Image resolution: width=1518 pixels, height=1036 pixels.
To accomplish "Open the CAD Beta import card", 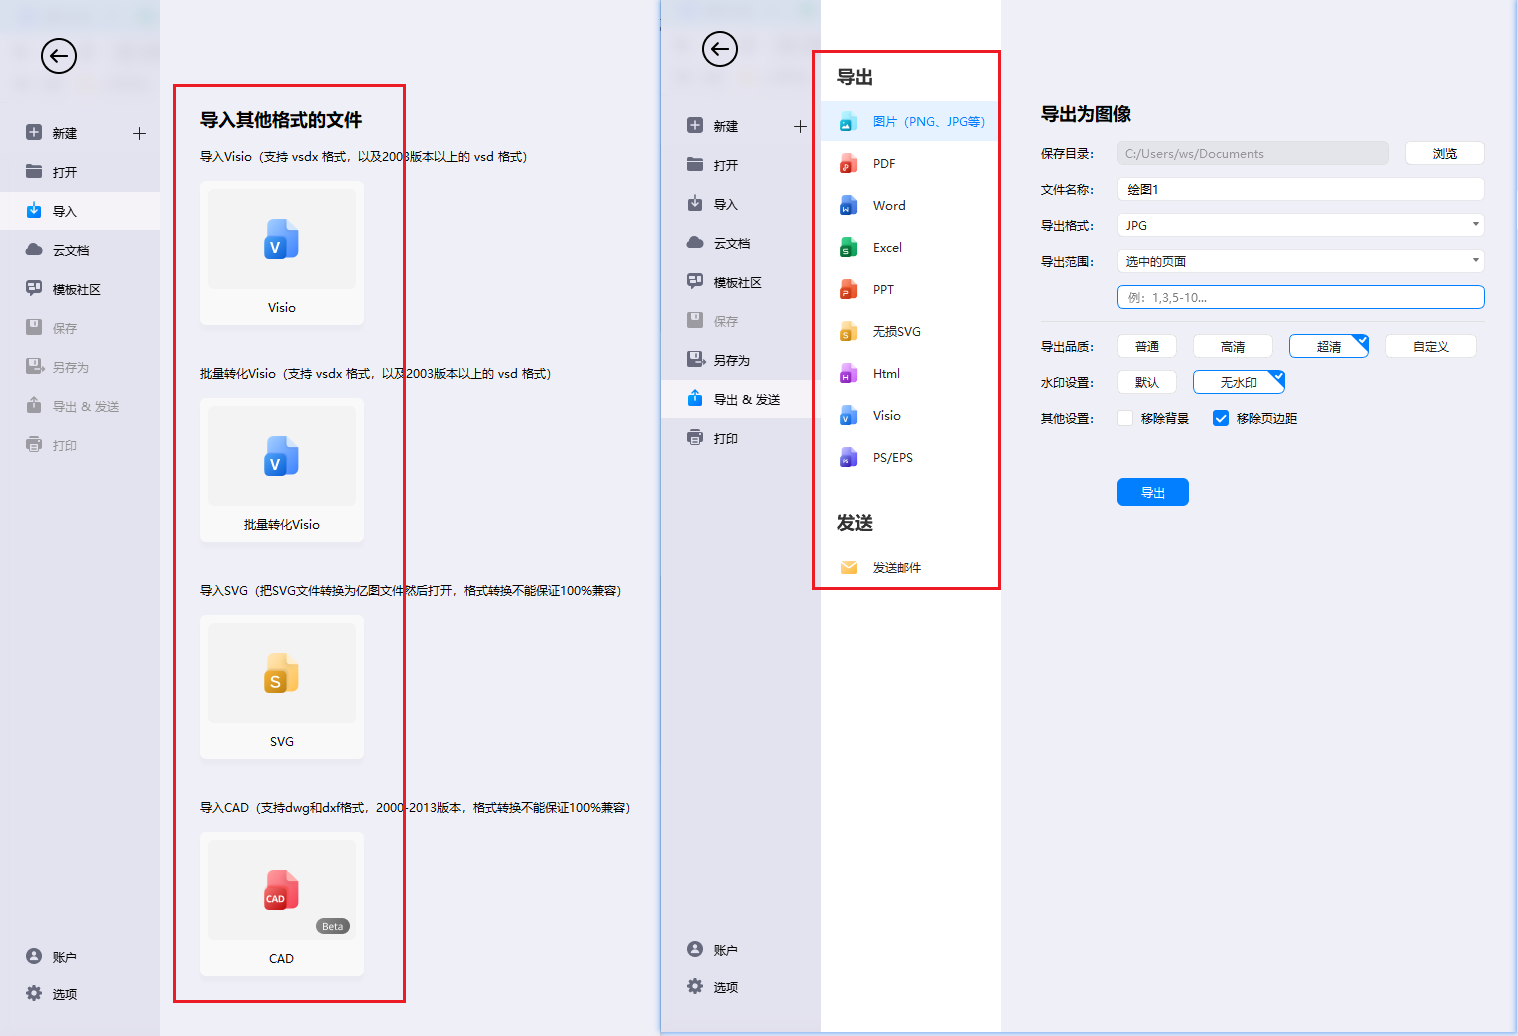I will (x=282, y=904).
